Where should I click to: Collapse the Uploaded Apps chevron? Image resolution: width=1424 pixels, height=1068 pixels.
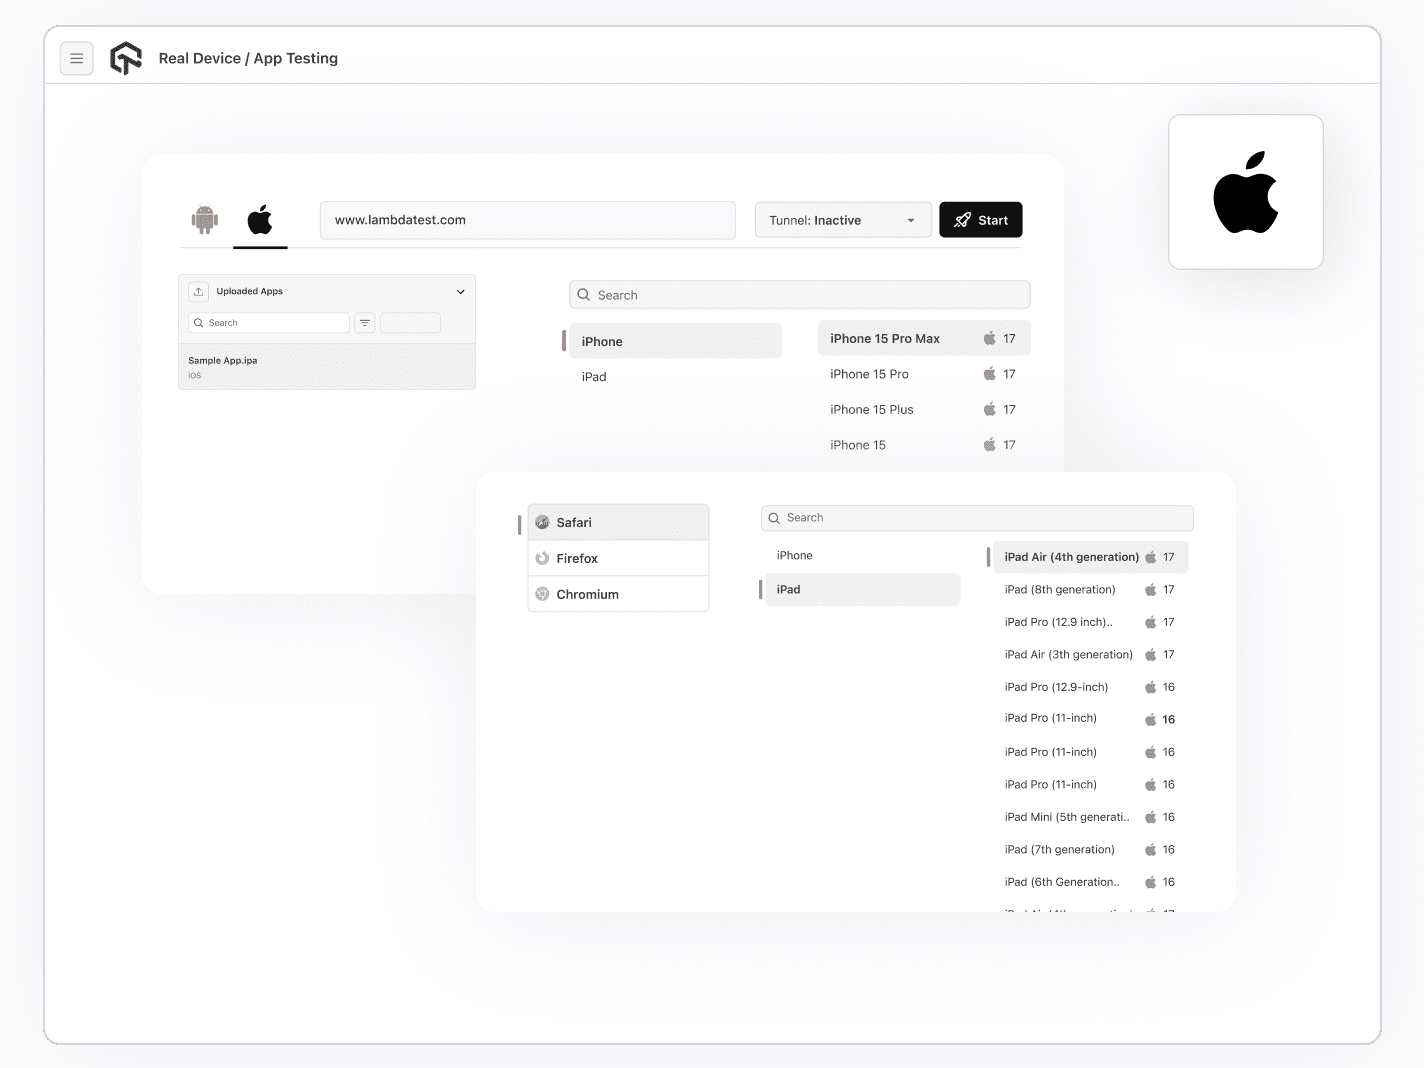460,292
